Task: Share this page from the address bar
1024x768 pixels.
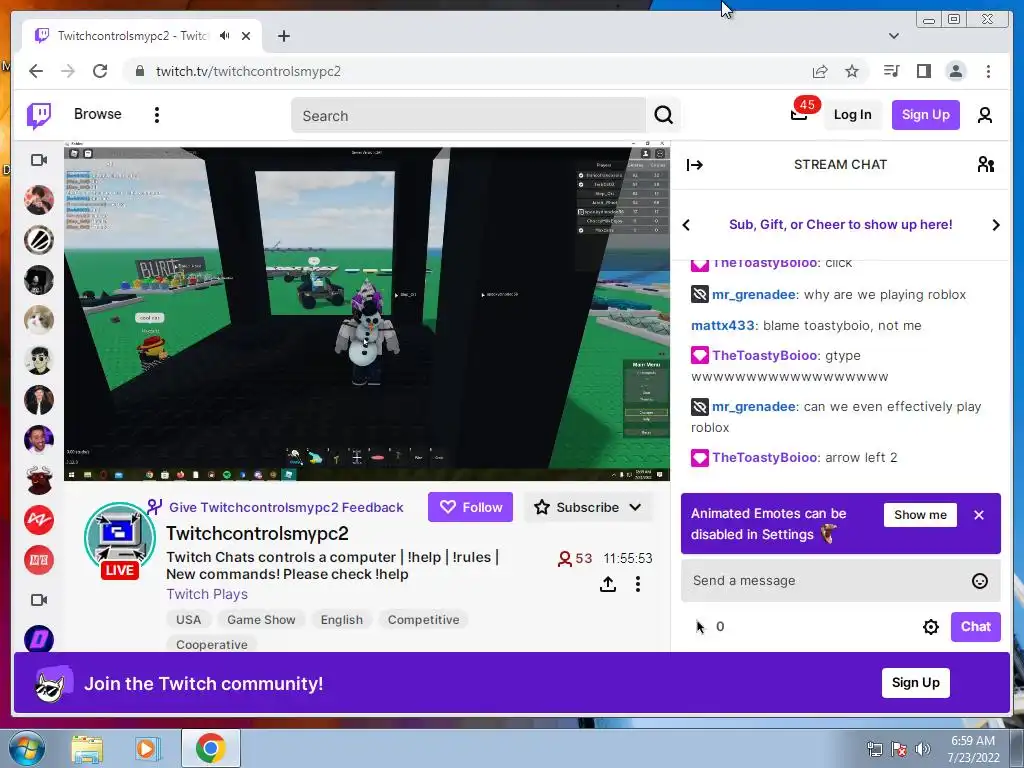Action: tap(820, 71)
